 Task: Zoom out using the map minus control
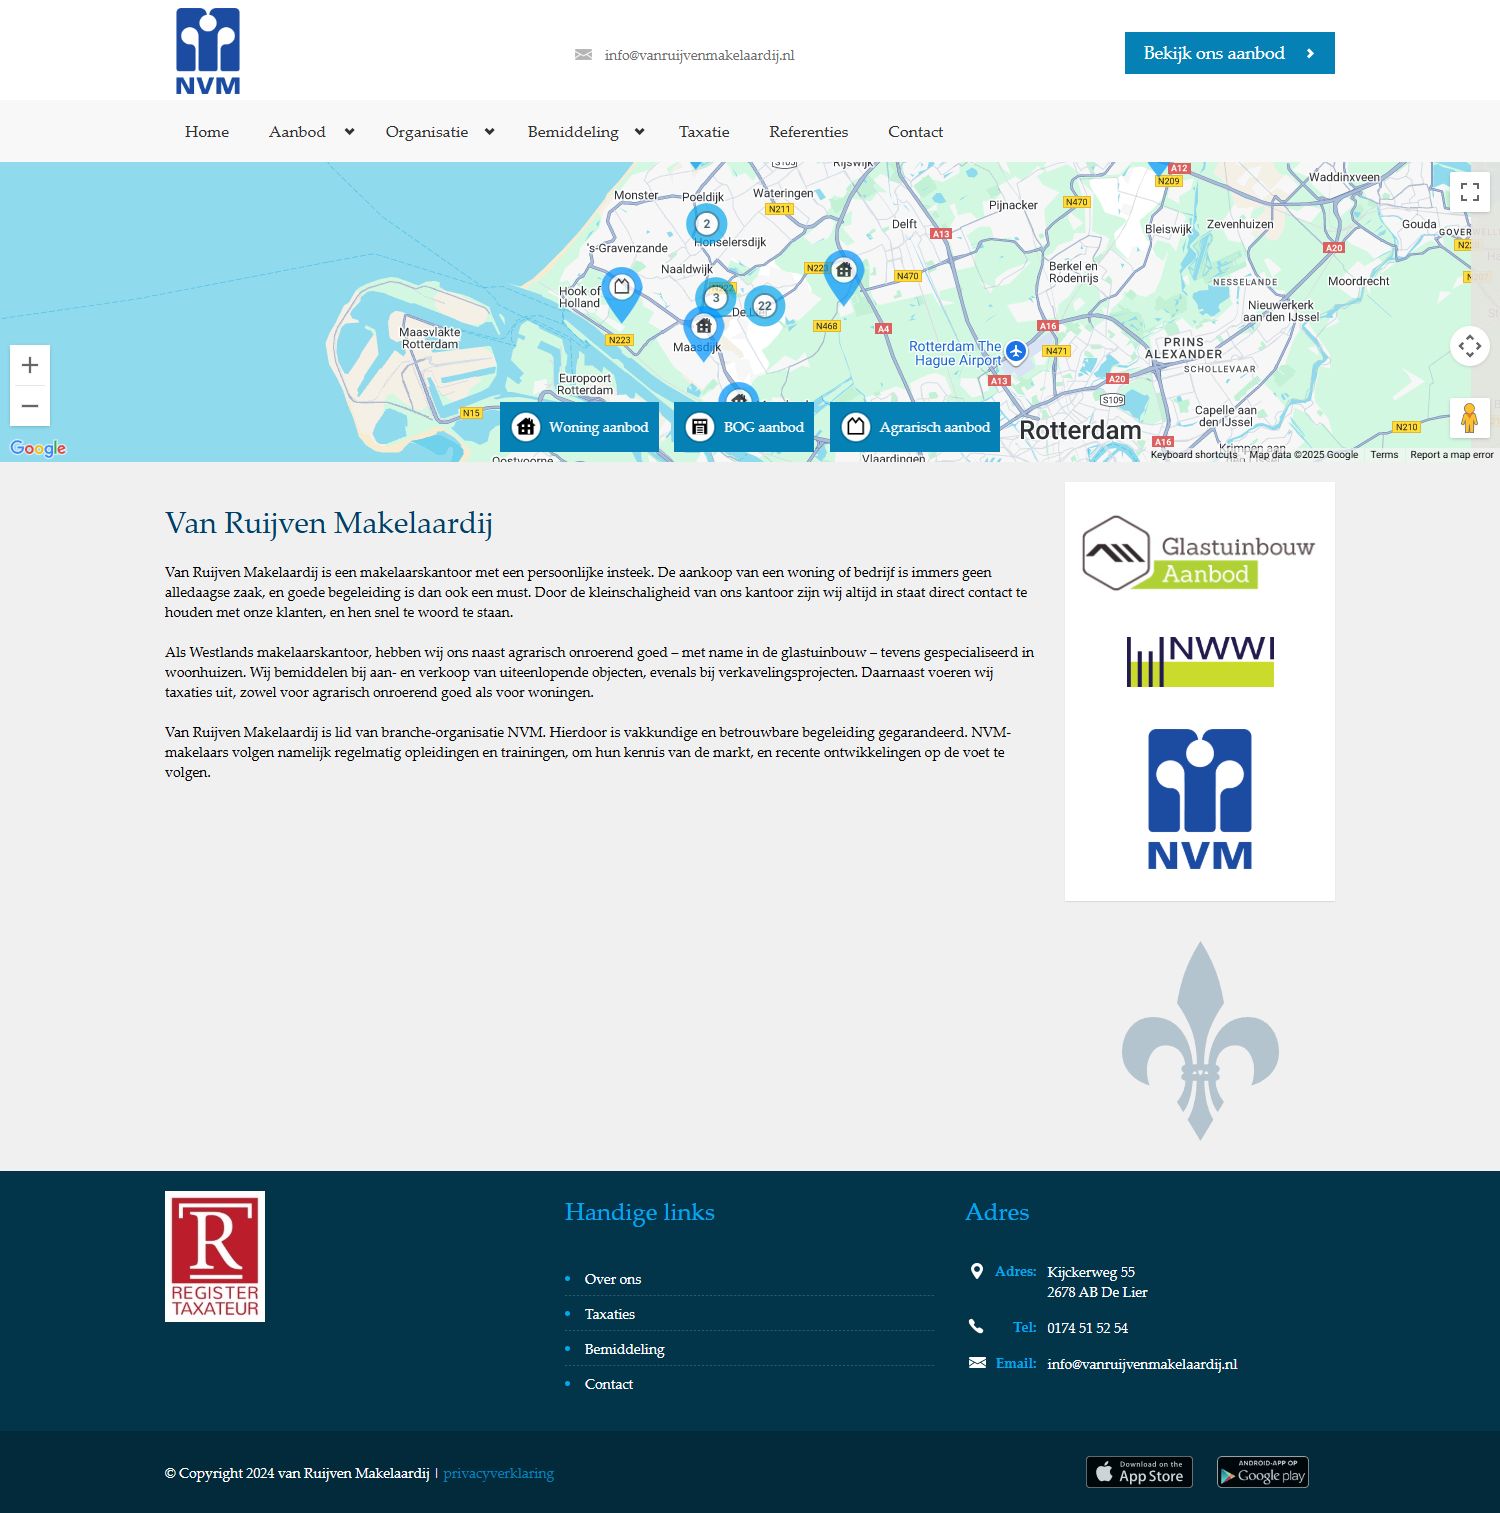(x=31, y=404)
